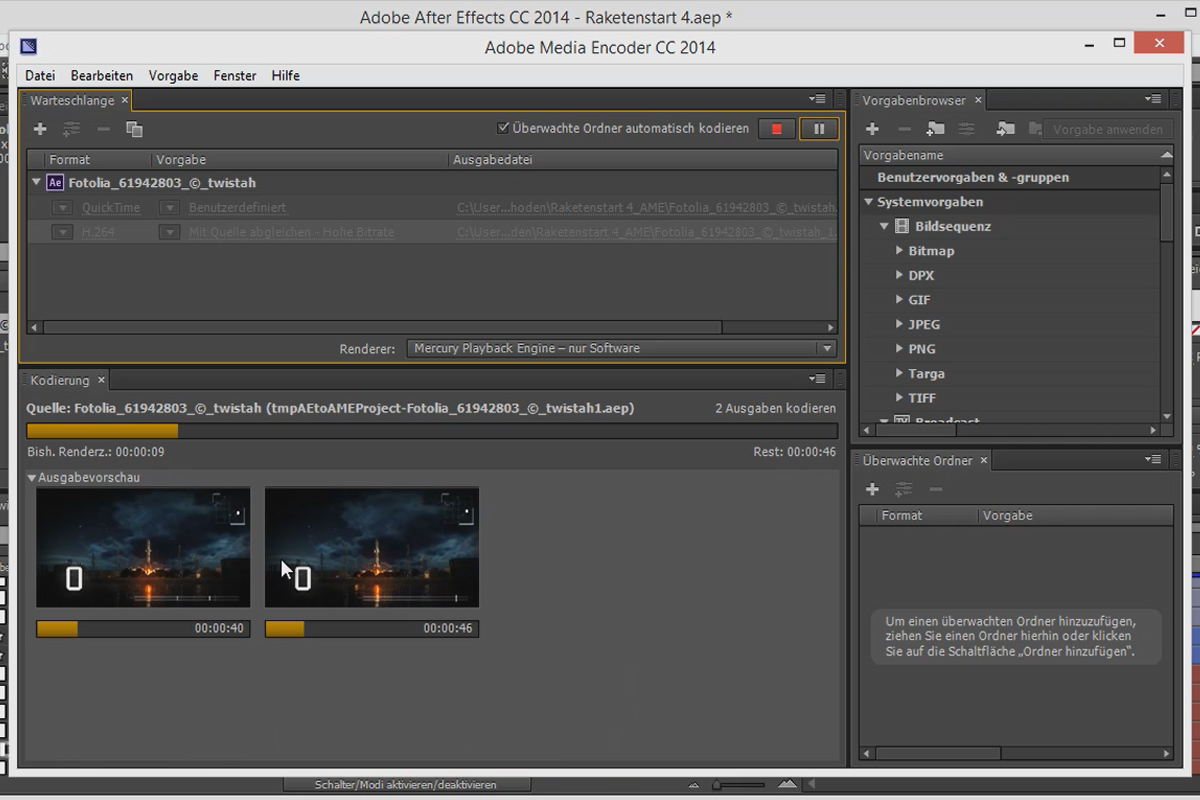Viewport: 1200px width, 800px height.
Task: Expand the PNG preset folder
Action: click(x=900, y=349)
